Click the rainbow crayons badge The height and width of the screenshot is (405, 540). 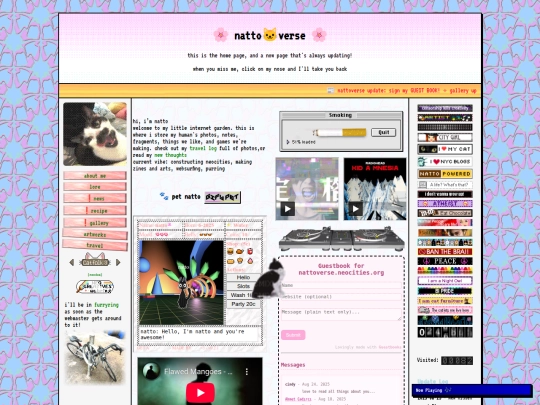tap(445, 271)
